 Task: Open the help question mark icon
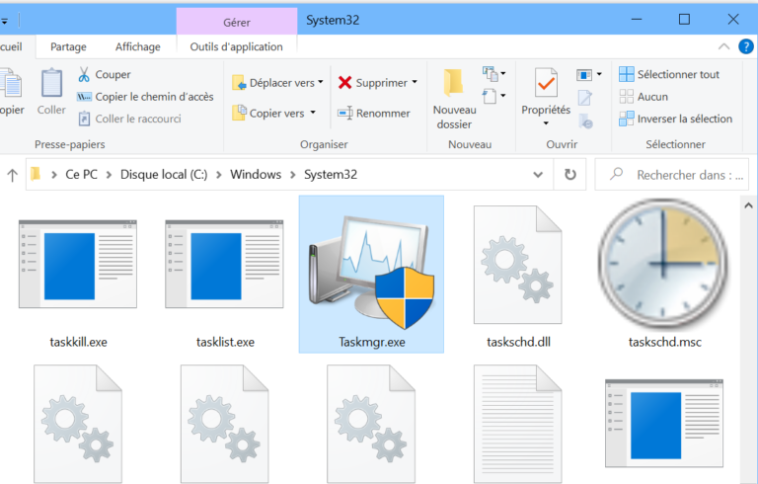(x=745, y=46)
